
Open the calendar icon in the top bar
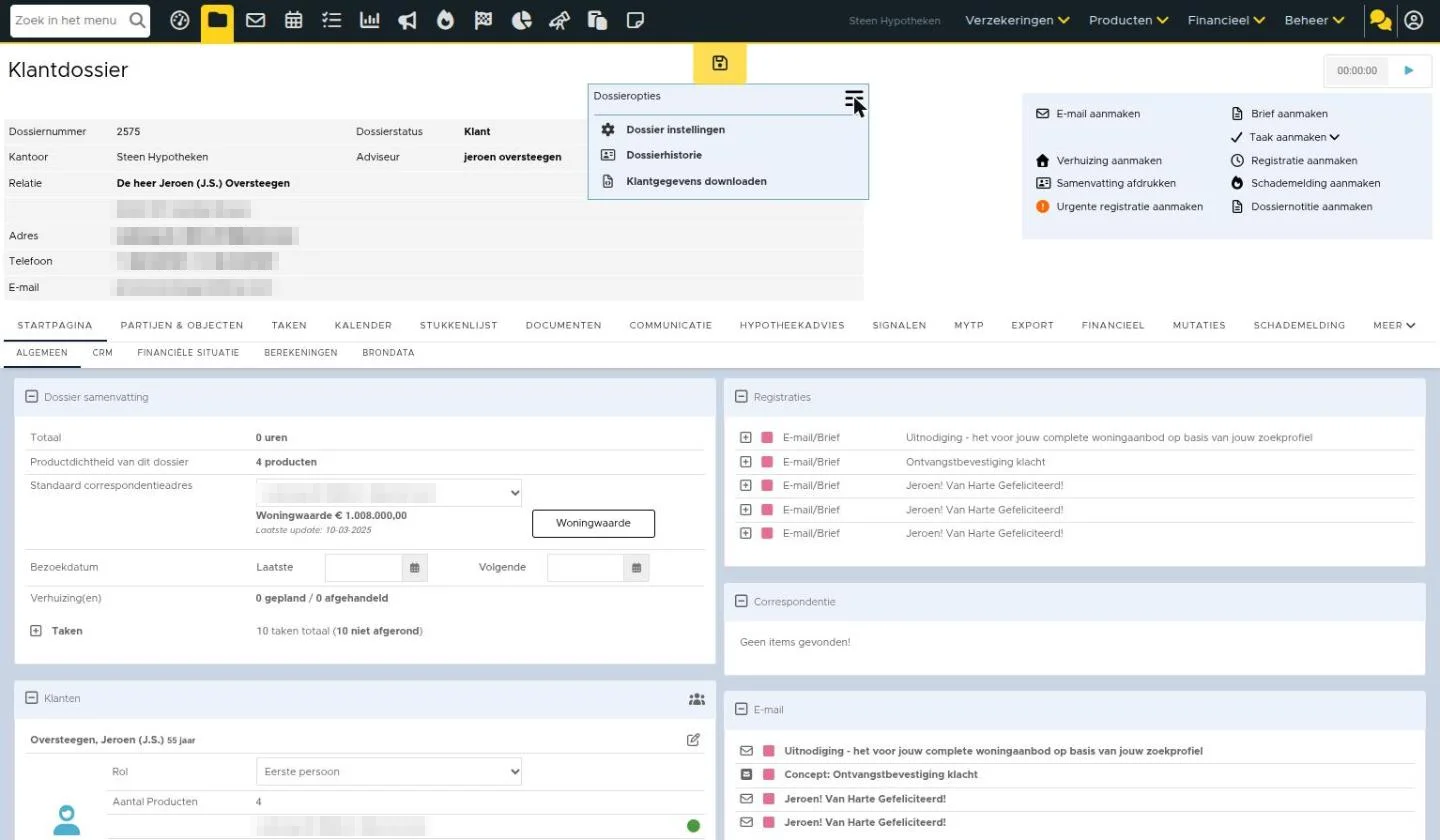293,20
